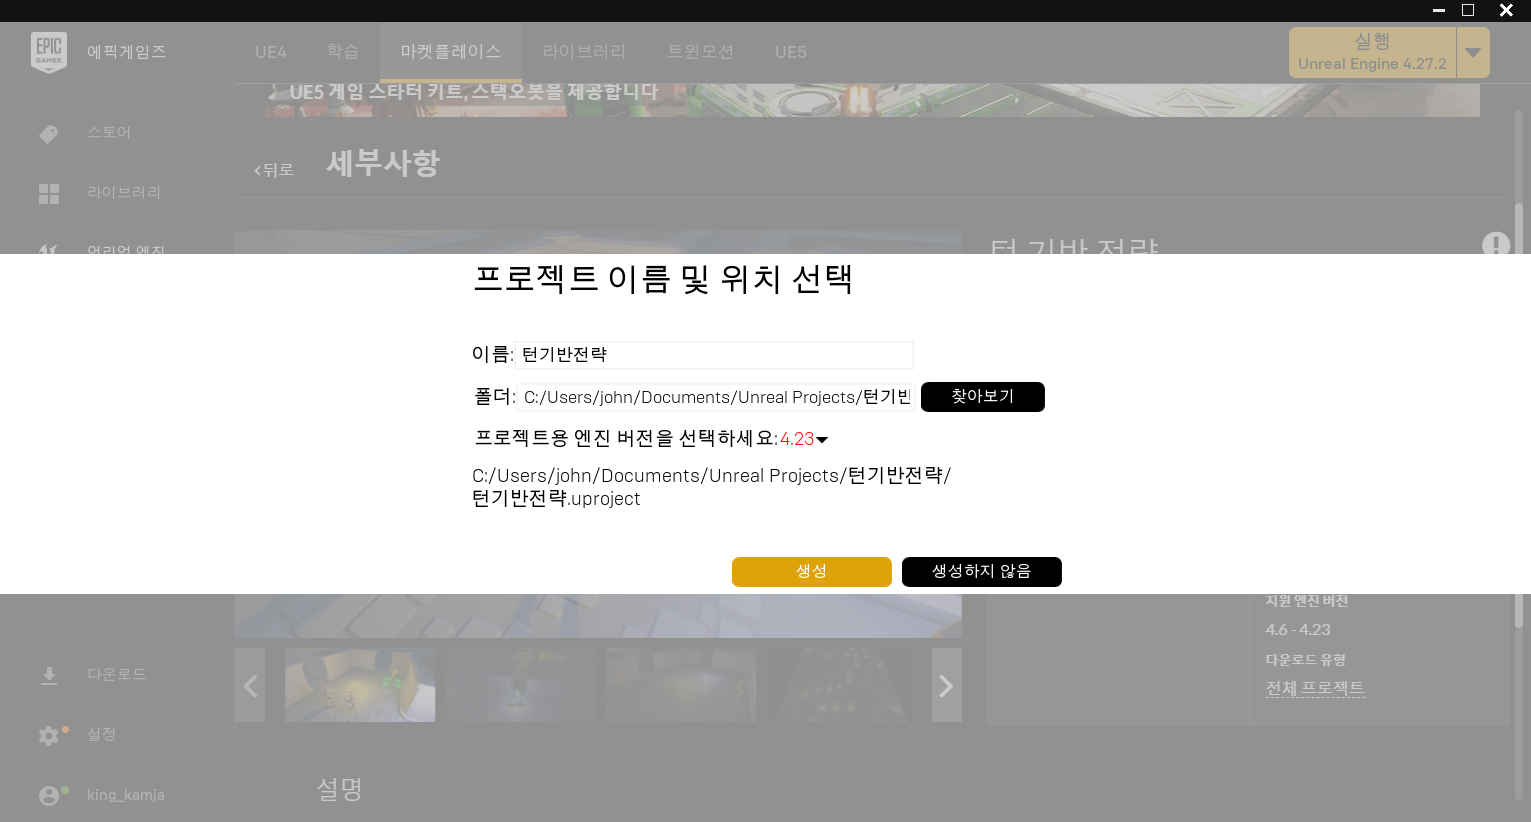The height and width of the screenshot is (822, 1531).
Task: Click the exclamation alert icon
Action: (1496, 244)
